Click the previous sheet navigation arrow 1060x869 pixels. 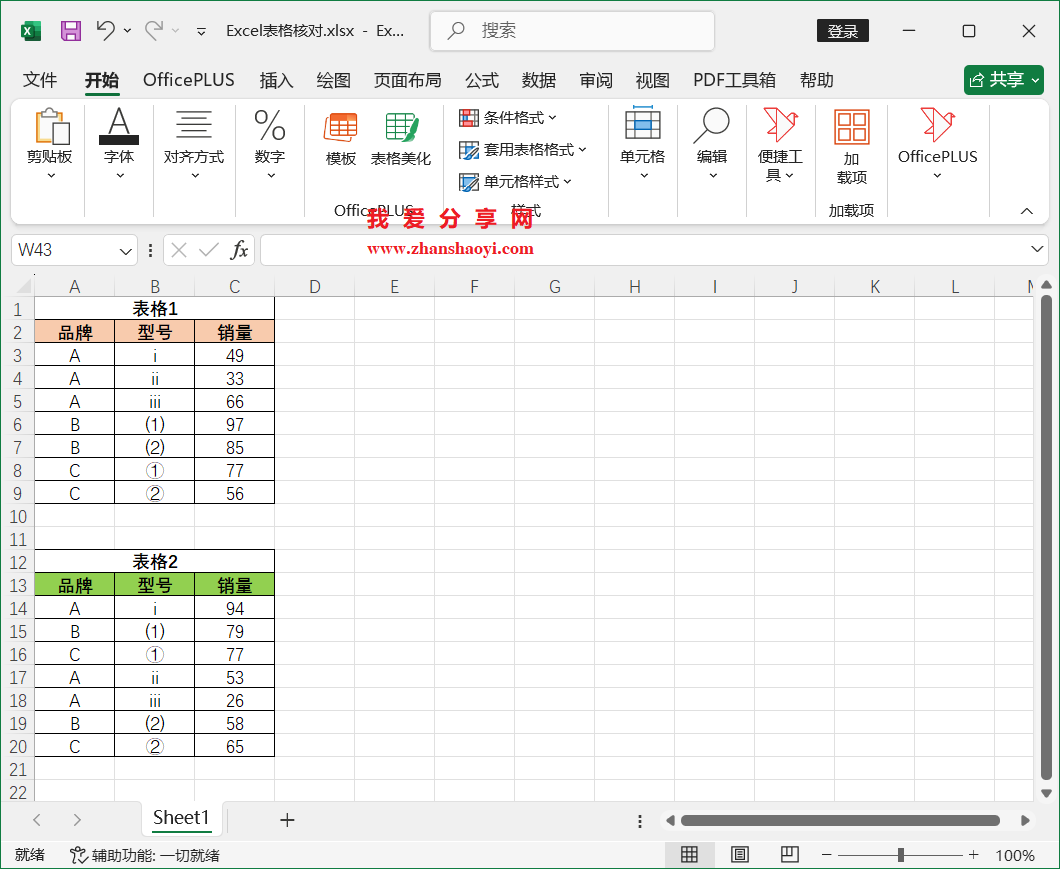pos(37,820)
